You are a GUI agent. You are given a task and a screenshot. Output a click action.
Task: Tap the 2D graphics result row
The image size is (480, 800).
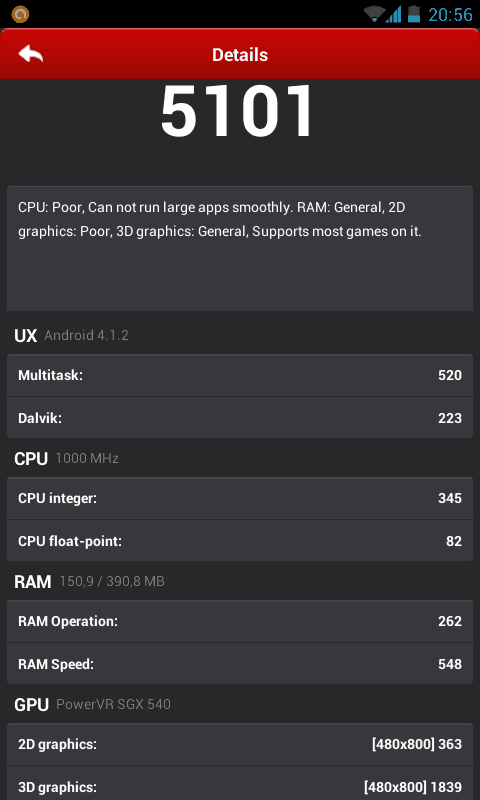pyautogui.click(x=240, y=744)
